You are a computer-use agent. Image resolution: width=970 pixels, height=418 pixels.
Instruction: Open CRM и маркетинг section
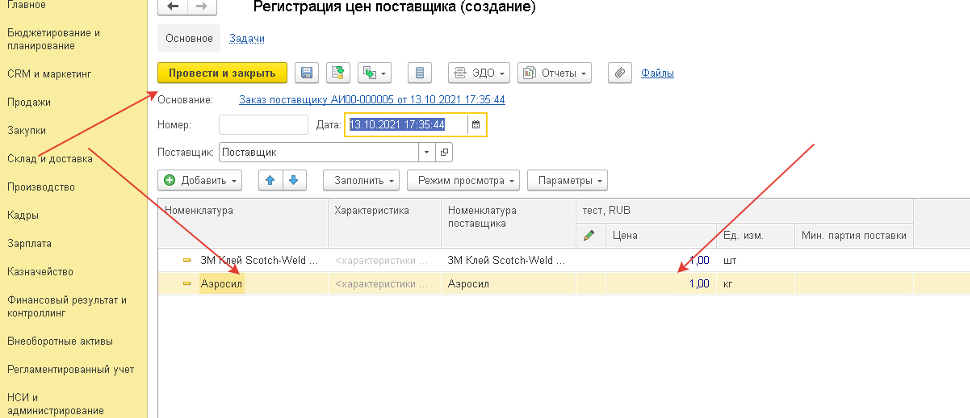[x=49, y=74]
